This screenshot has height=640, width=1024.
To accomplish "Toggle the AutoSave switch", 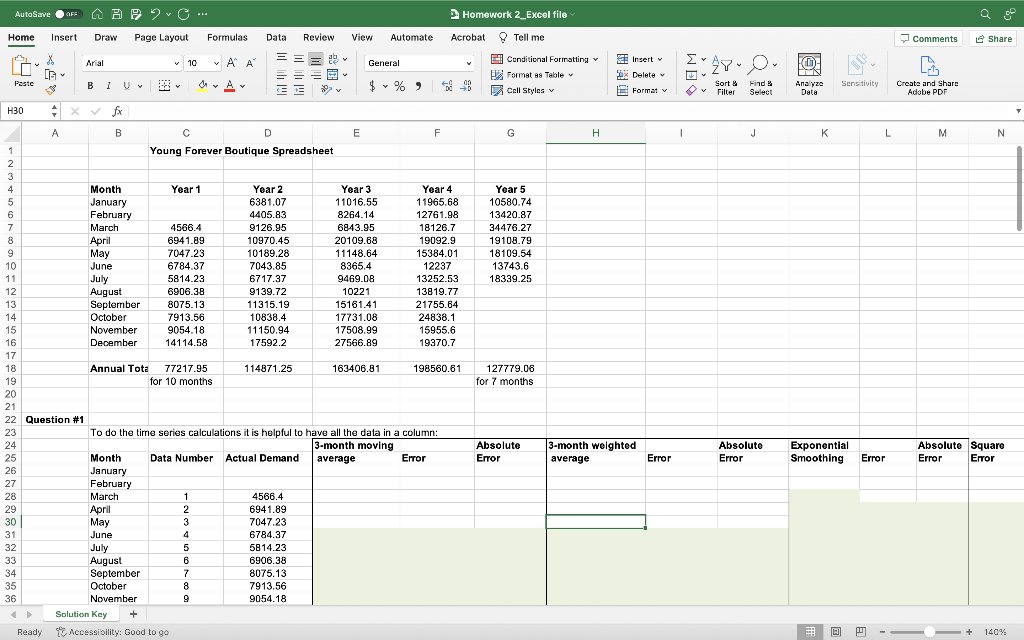I will pyautogui.click(x=69, y=14).
